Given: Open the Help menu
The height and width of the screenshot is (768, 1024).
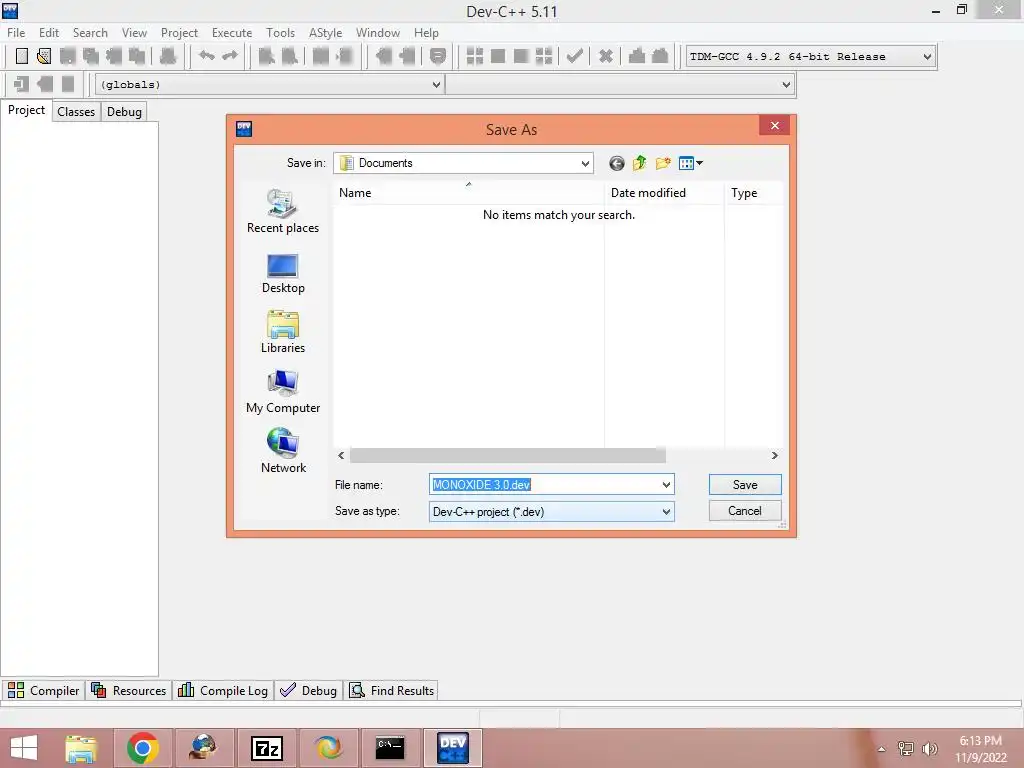Looking at the screenshot, I should tap(426, 33).
